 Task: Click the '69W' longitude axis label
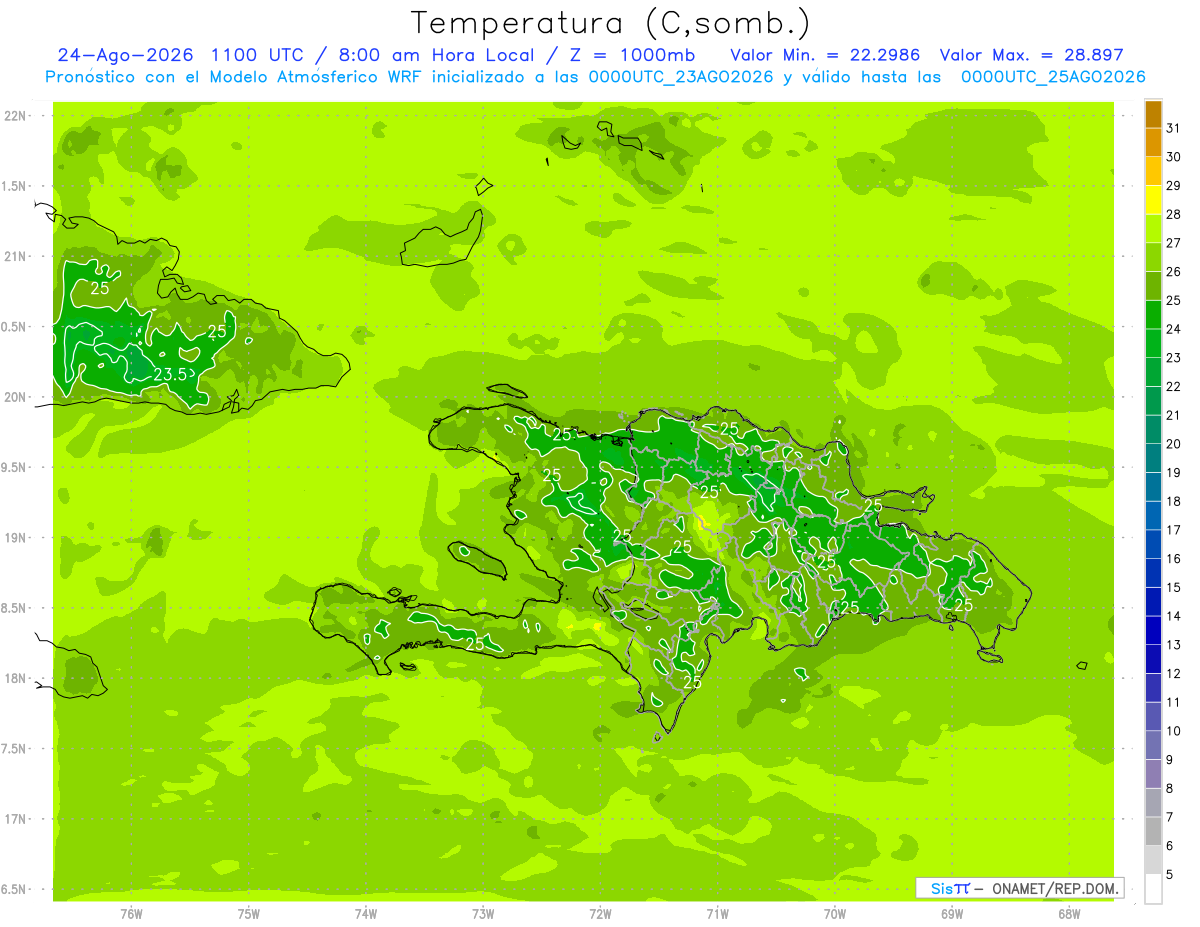coord(952,914)
